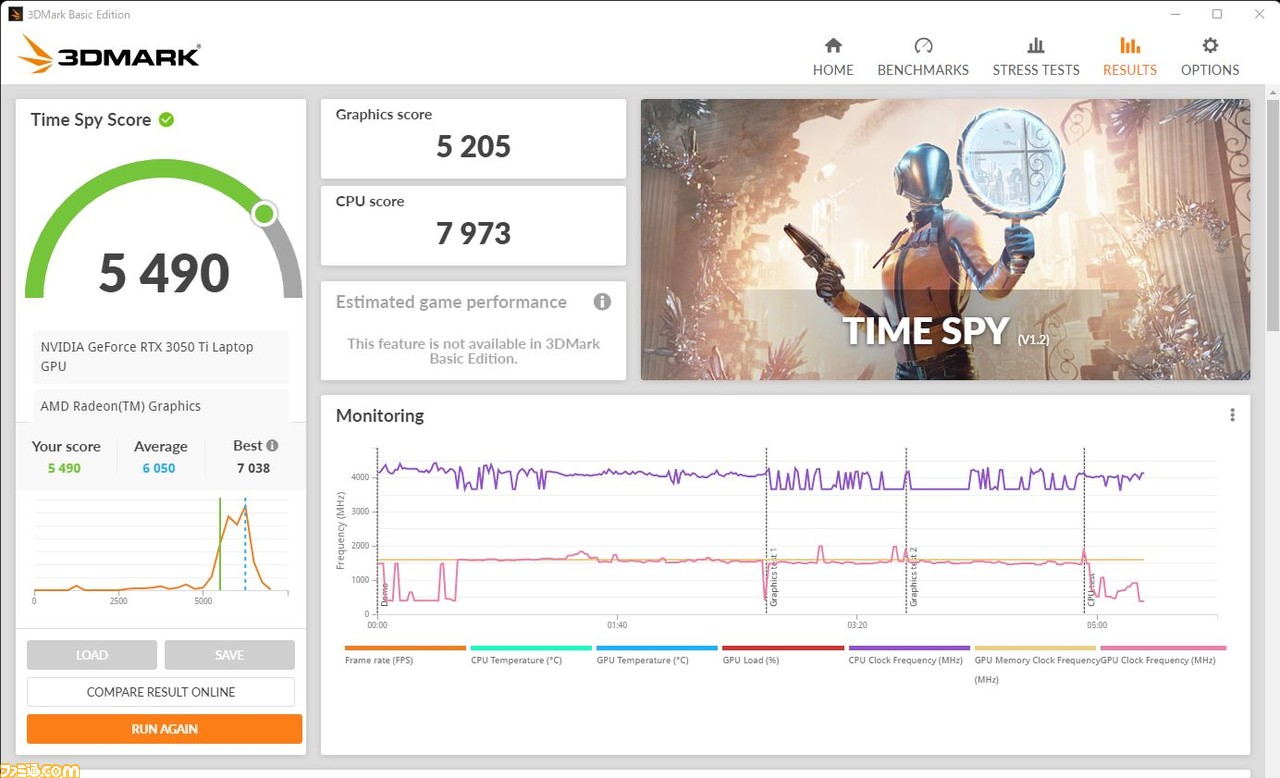The height and width of the screenshot is (778, 1280).
Task: Click the Demo marker in chart
Action: 379,530
